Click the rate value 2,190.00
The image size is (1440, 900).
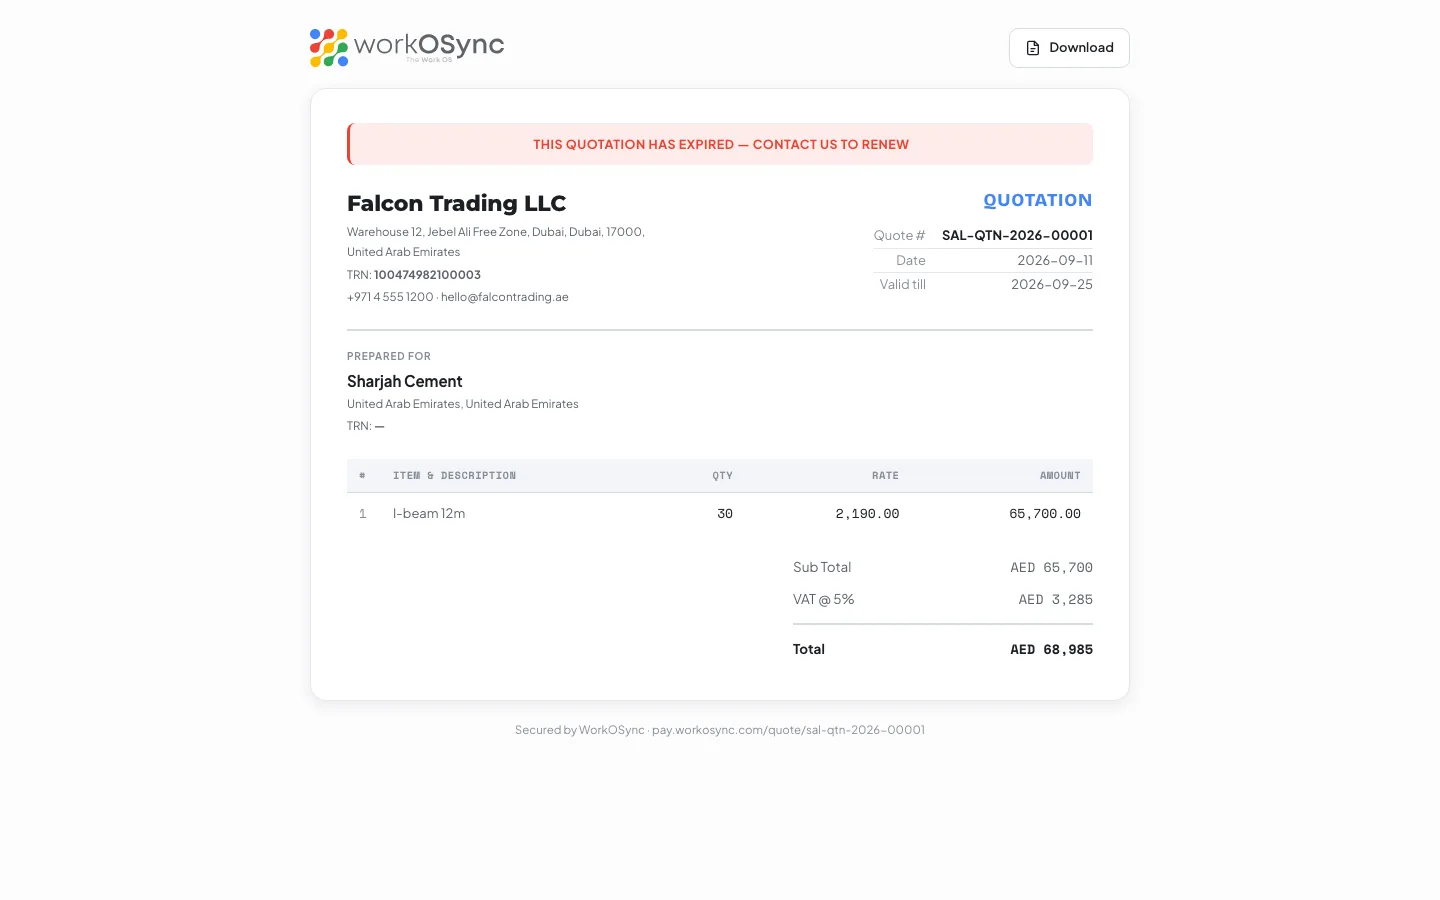click(x=867, y=514)
